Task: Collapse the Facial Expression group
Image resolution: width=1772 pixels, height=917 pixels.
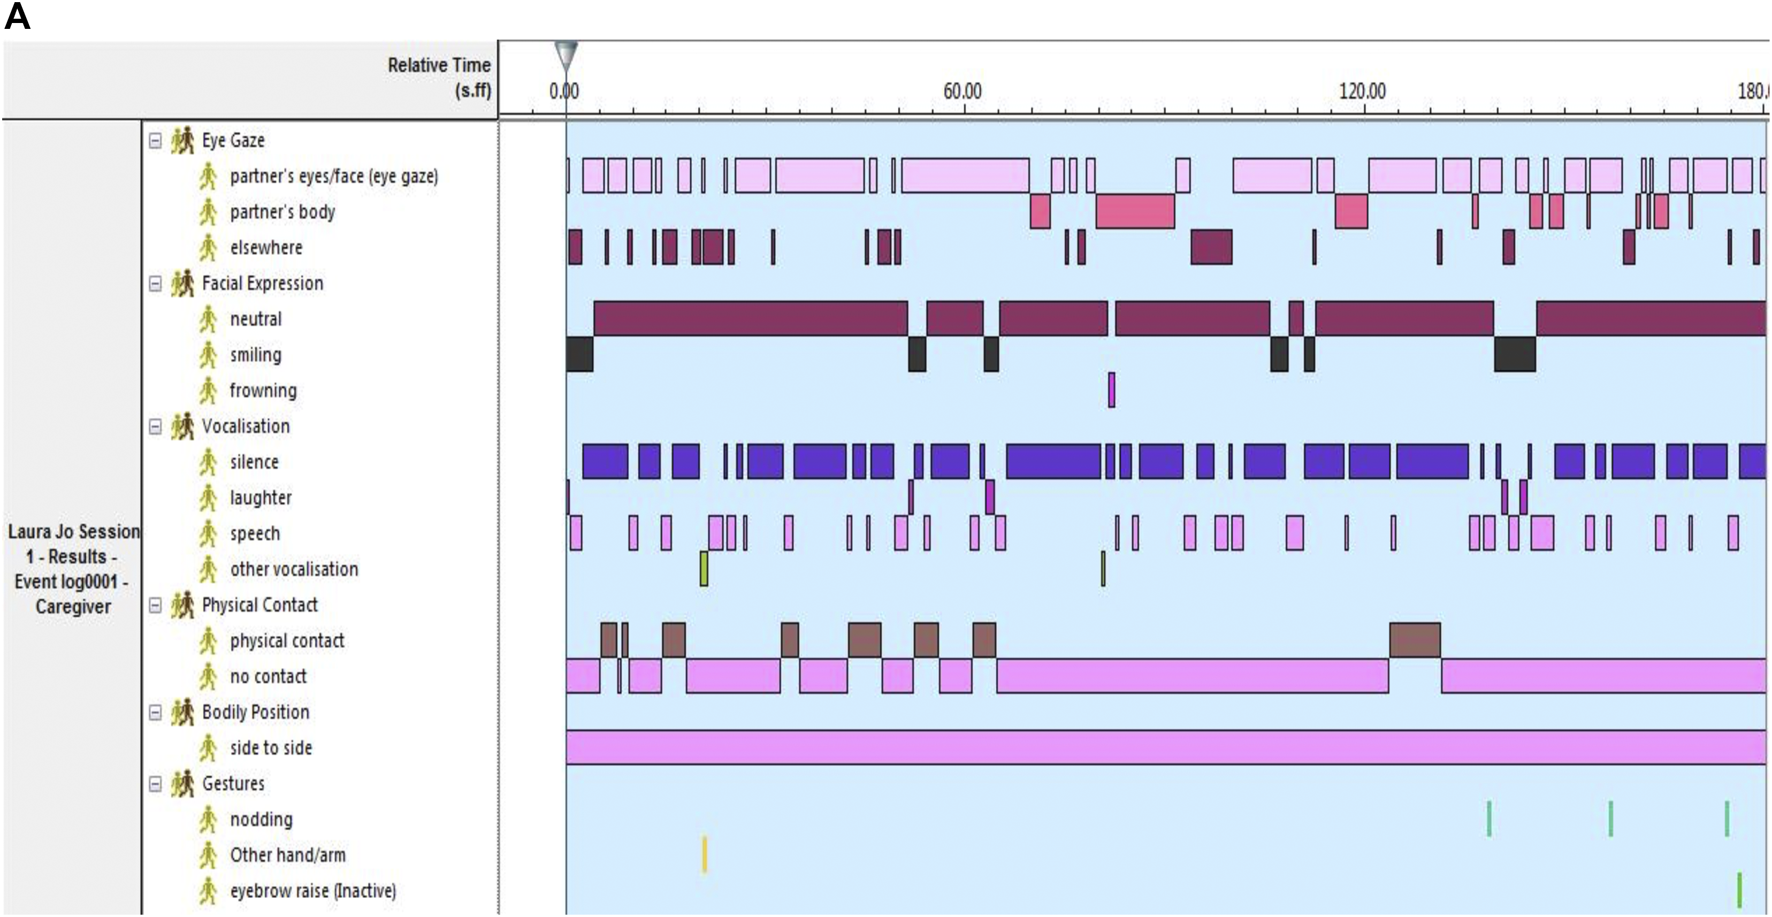Action: point(155,284)
